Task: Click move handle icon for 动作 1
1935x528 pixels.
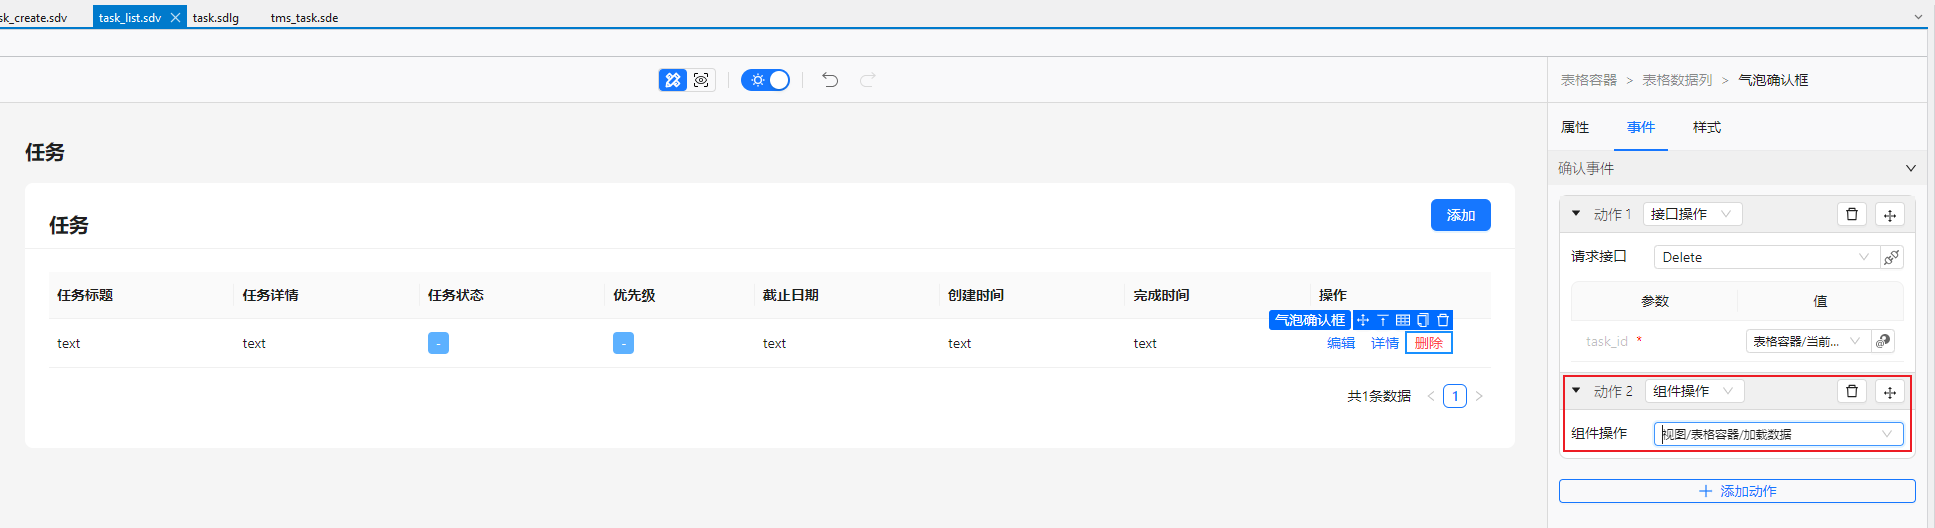Action: coord(1890,215)
